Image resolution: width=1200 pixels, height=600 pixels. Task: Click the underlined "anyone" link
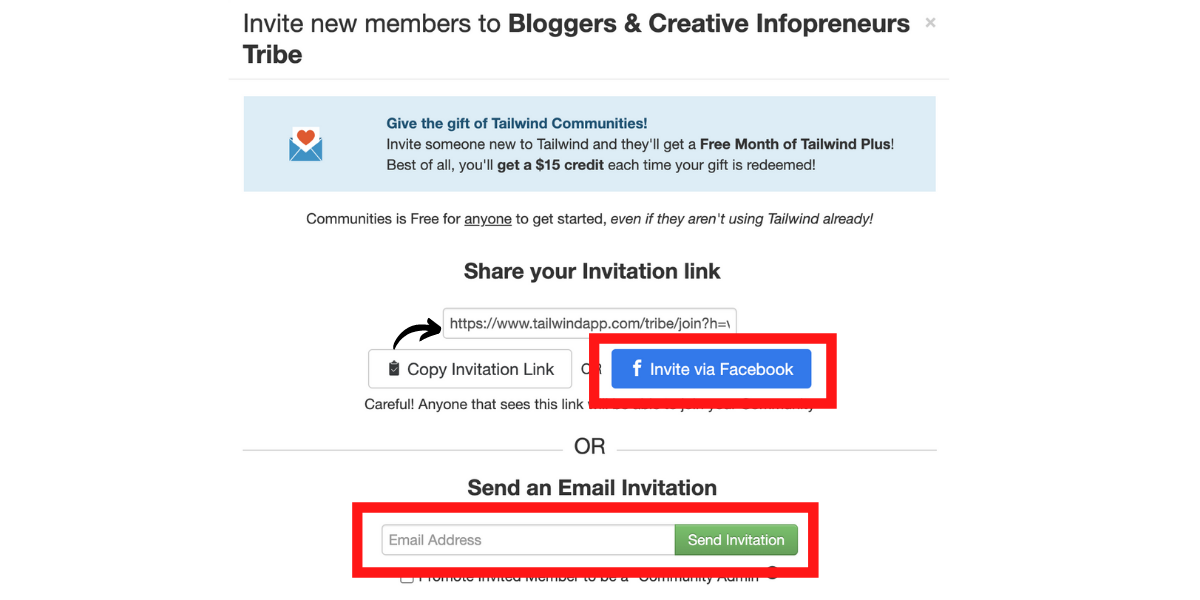pos(488,218)
